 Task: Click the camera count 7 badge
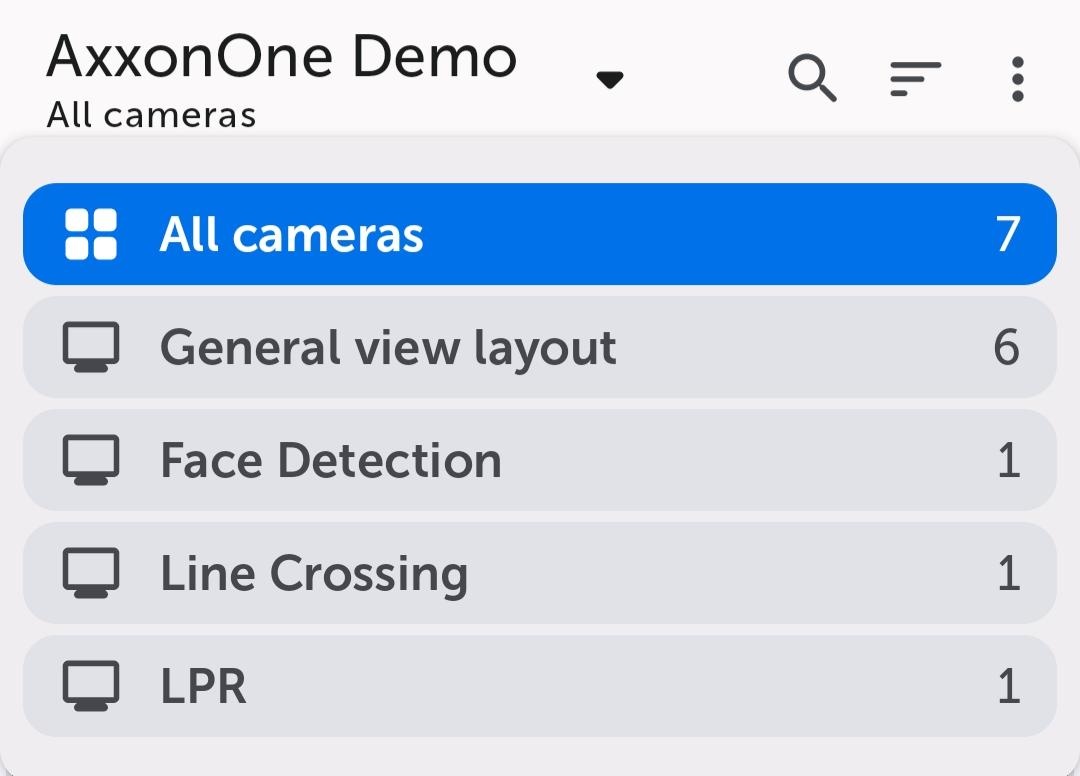point(1007,235)
